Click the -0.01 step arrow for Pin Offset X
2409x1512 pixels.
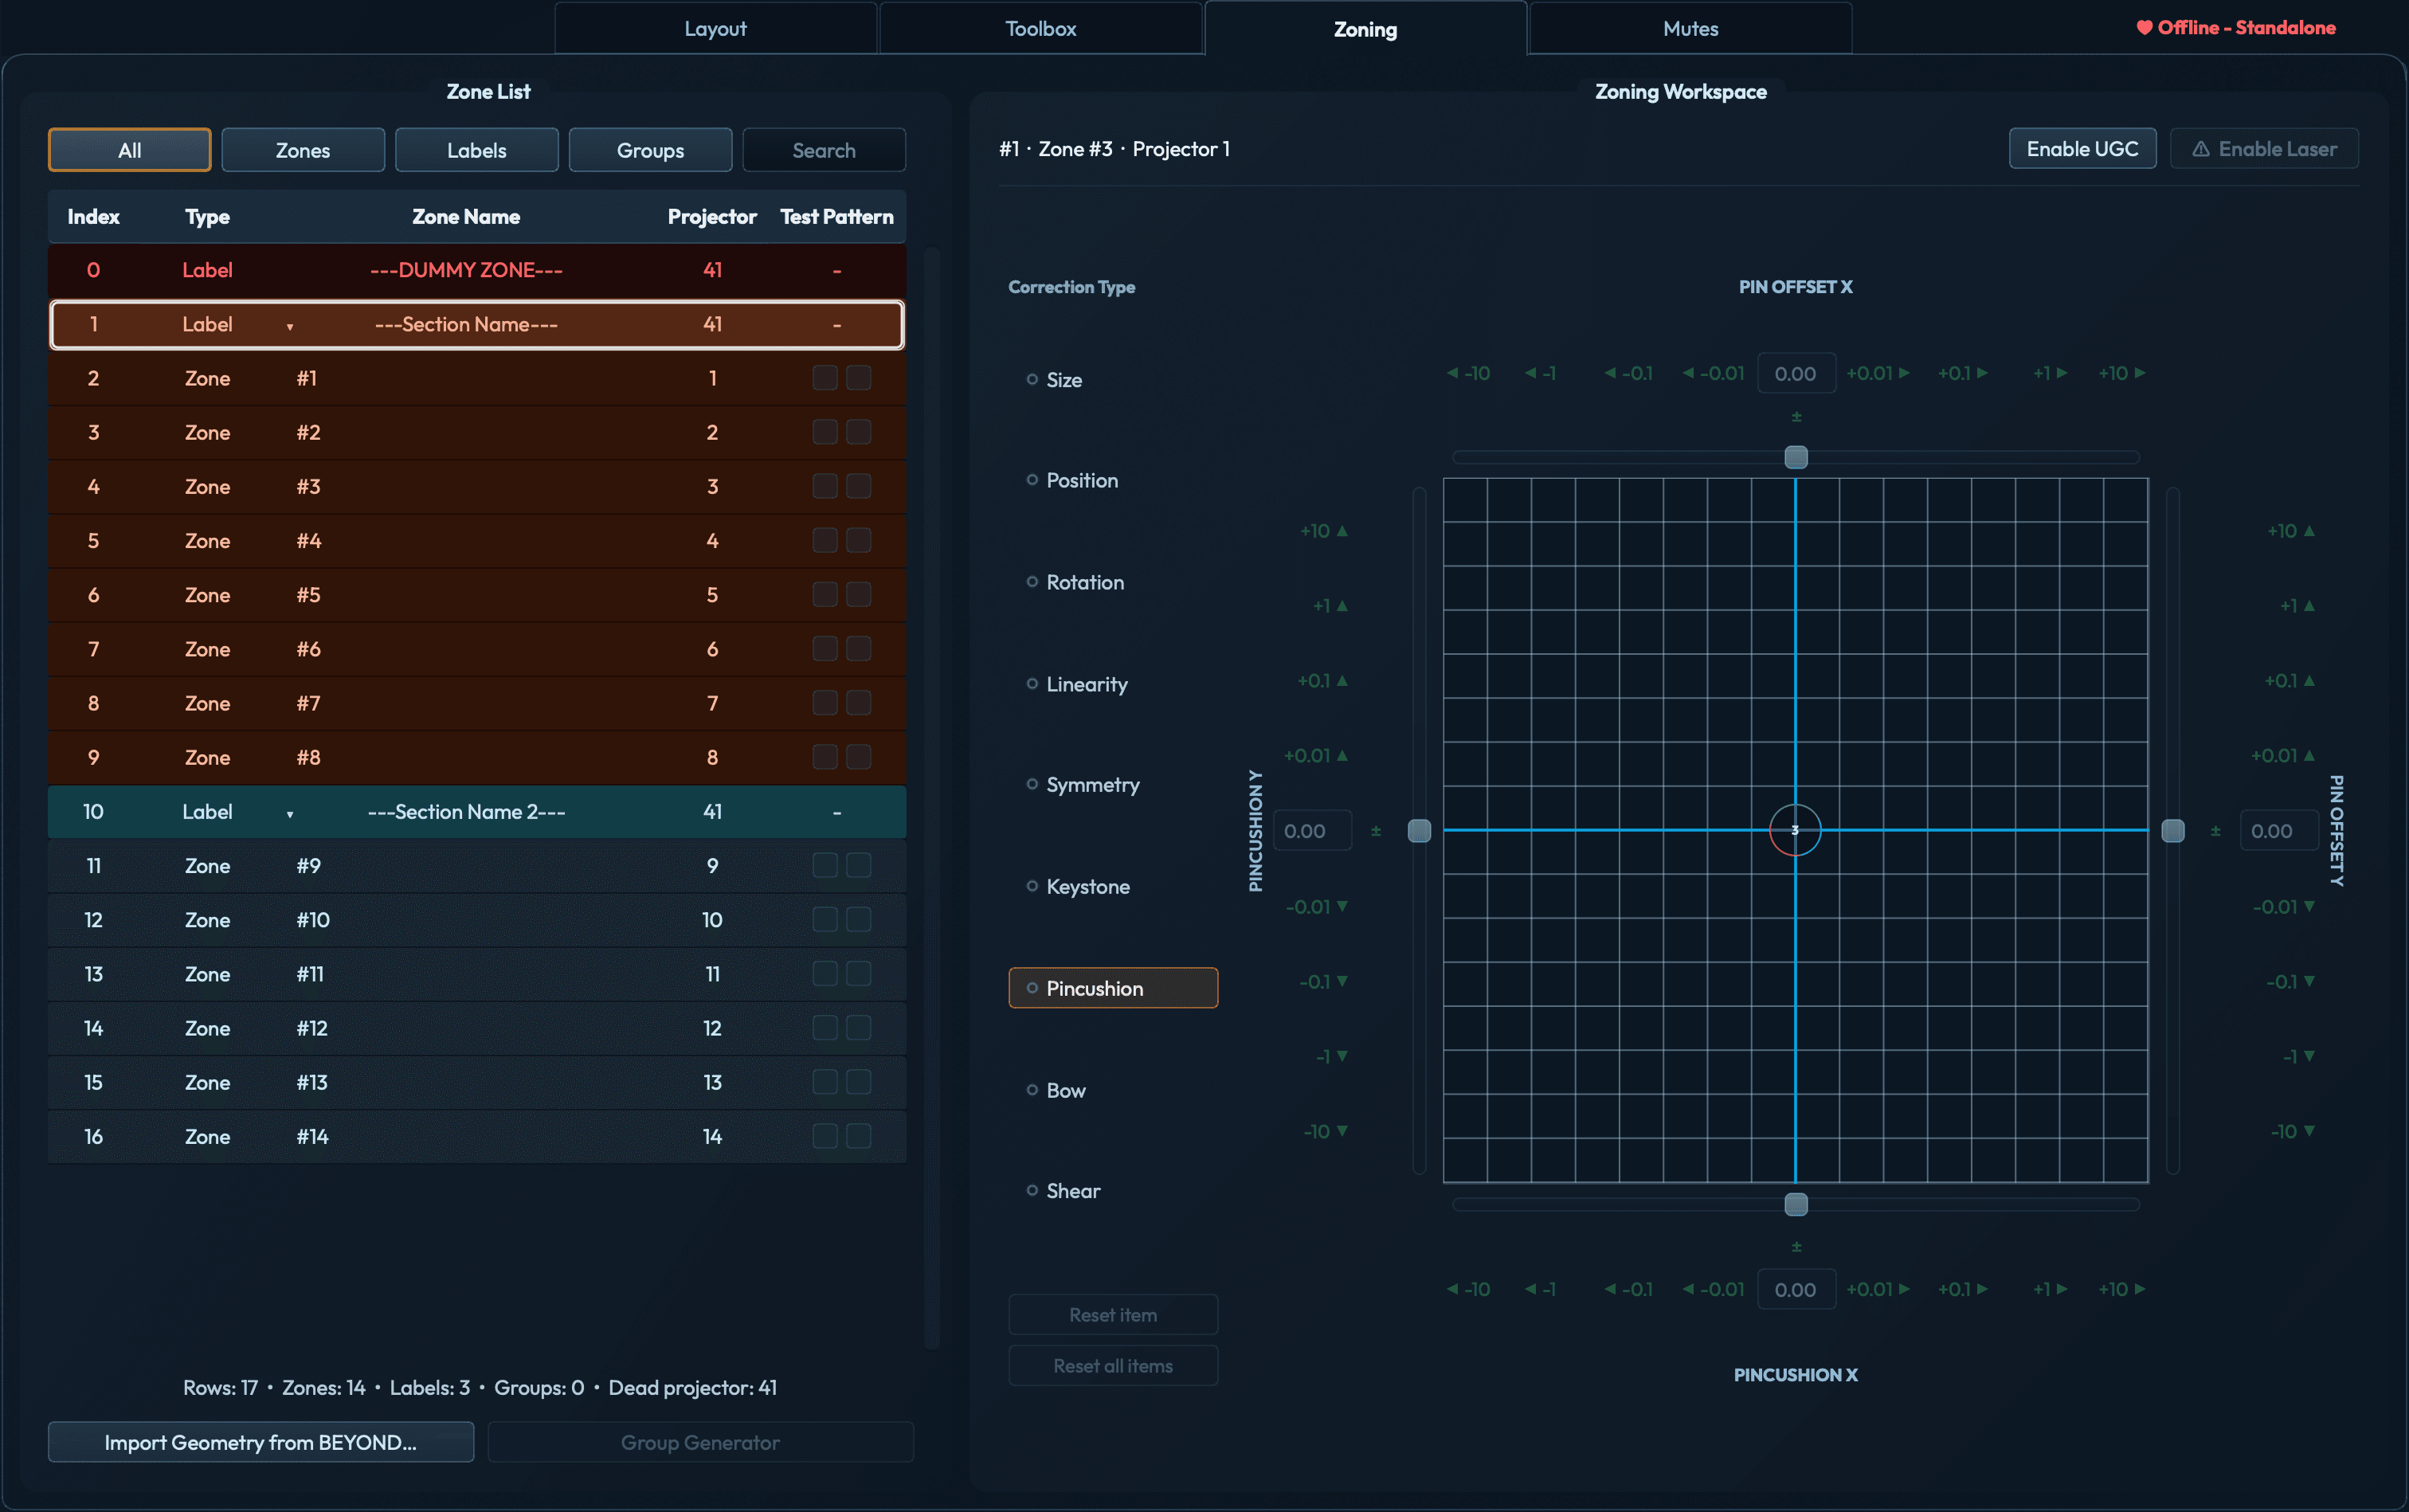(x=1713, y=373)
